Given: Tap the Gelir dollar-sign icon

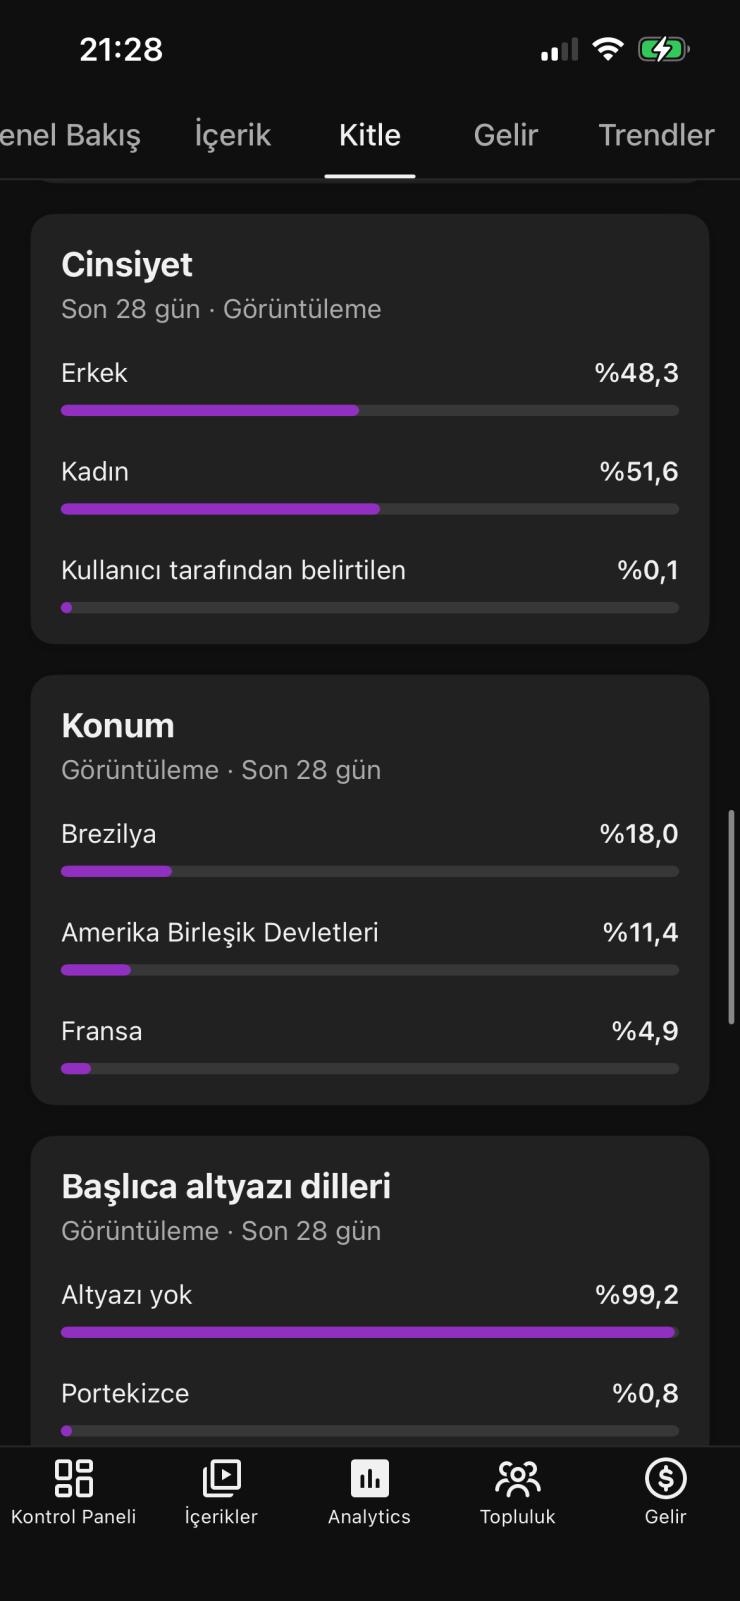Looking at the screenshot, I should tap(665, 1478).
